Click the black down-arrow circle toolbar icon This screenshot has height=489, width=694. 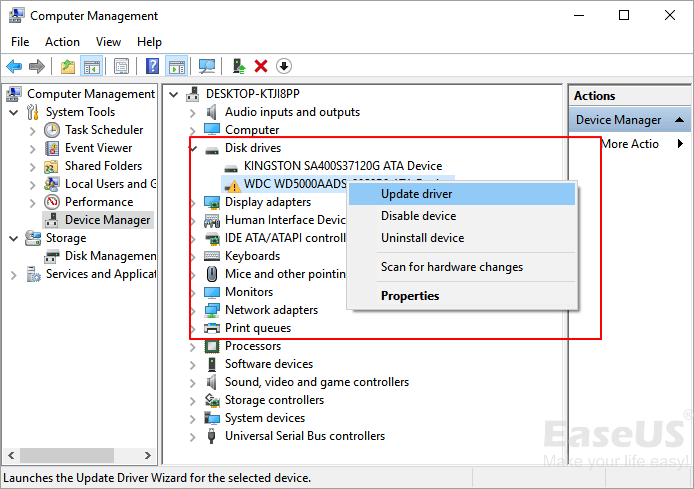284,66
